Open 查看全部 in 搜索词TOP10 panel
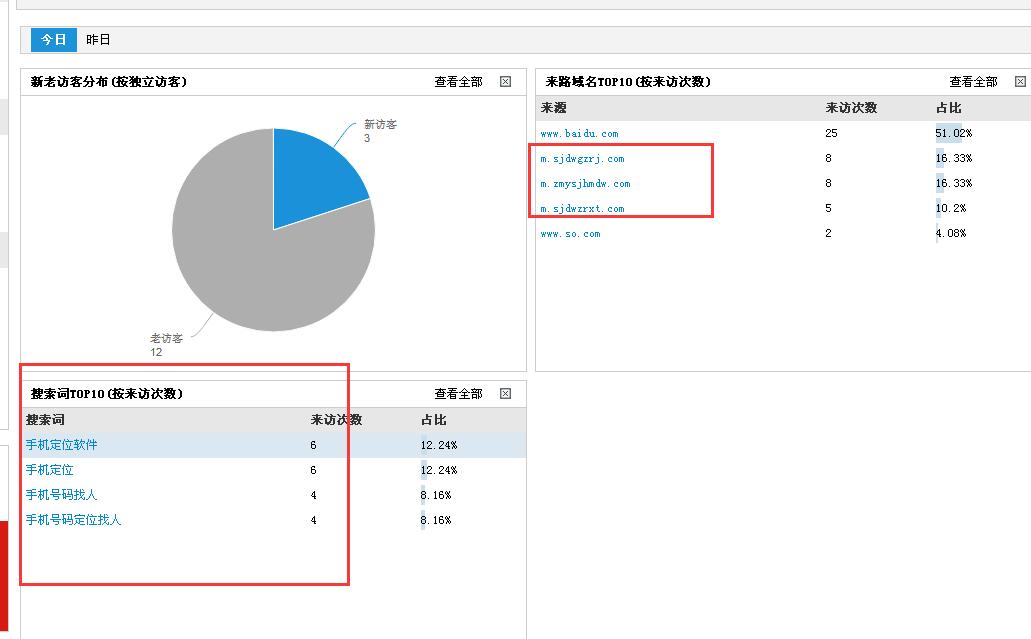This screenshot has height=639, width=1031. (458, 394)
